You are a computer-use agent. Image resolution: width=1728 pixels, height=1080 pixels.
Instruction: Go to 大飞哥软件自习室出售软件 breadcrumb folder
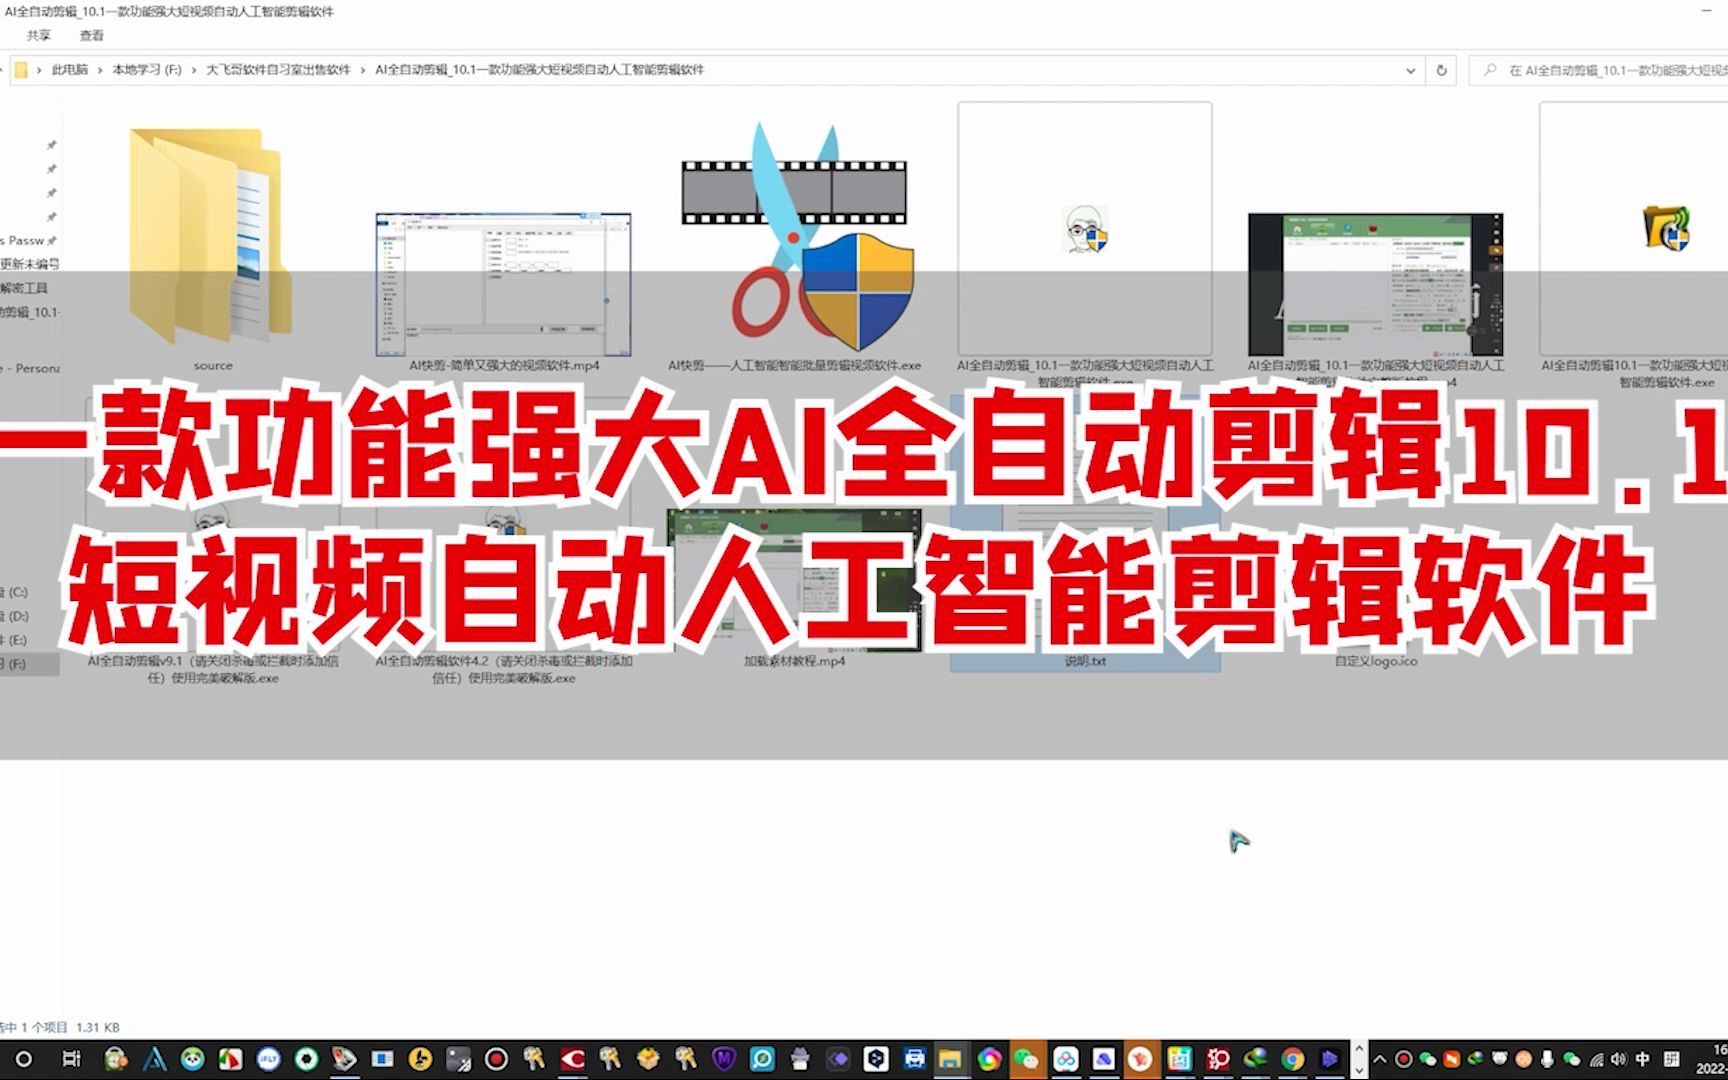(278, 70)
